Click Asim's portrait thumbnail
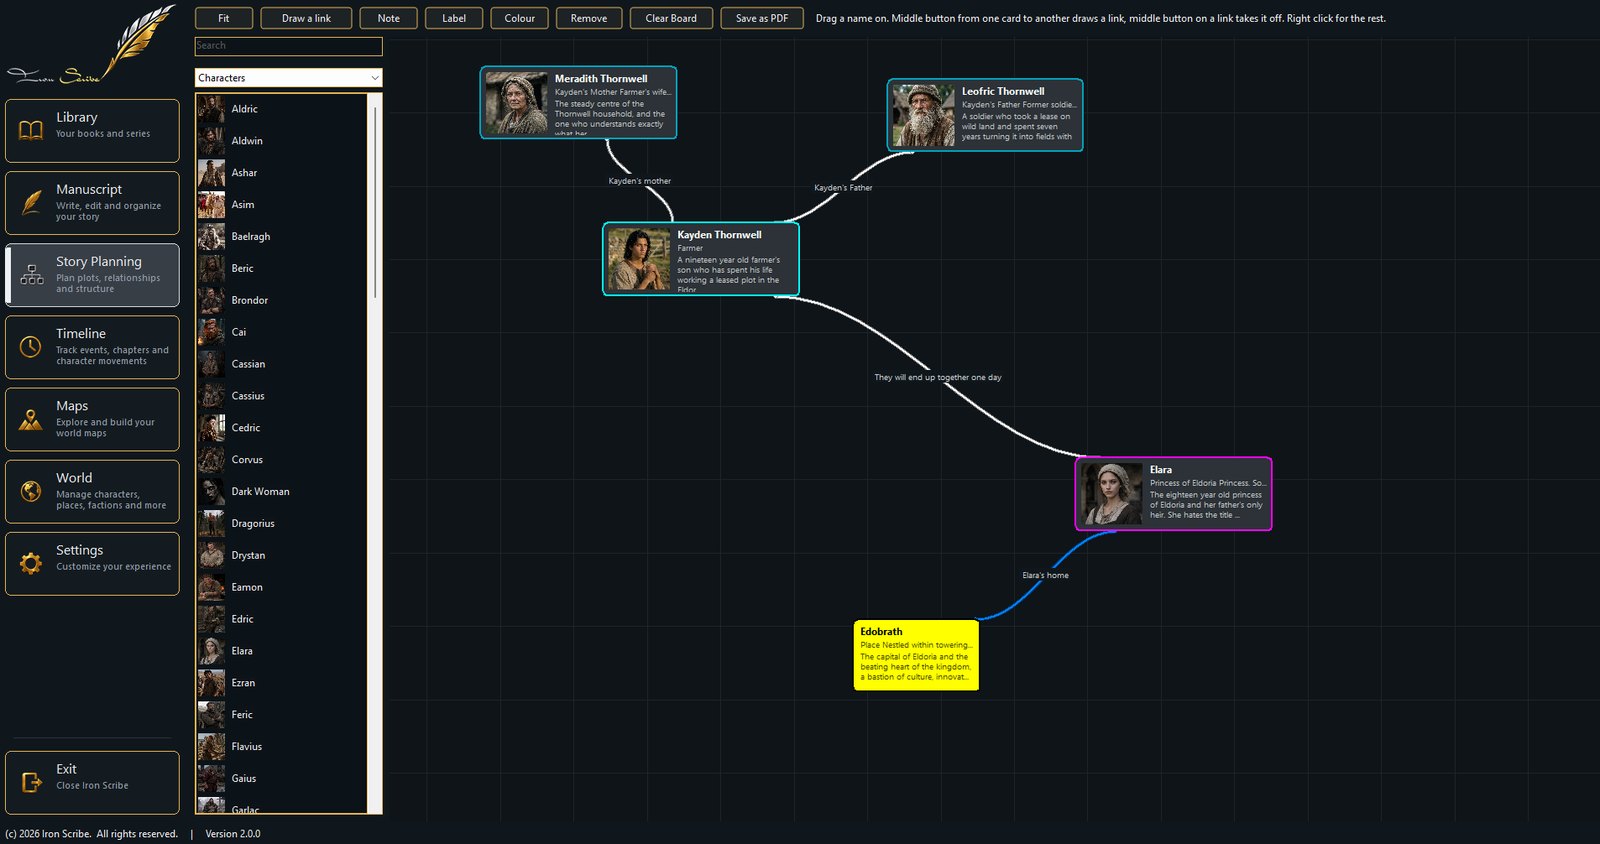The image size is (1600, 844). pos(211,205)
